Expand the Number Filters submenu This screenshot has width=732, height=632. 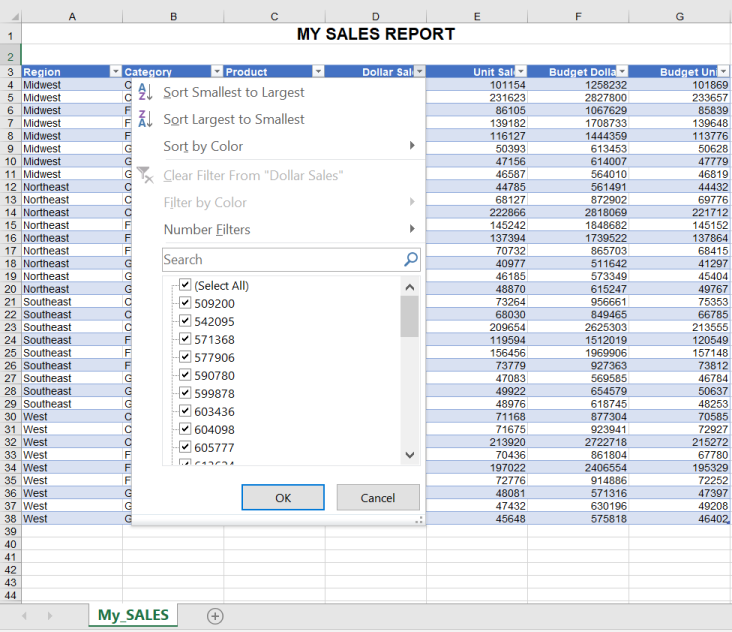click(x=290, y=229)
